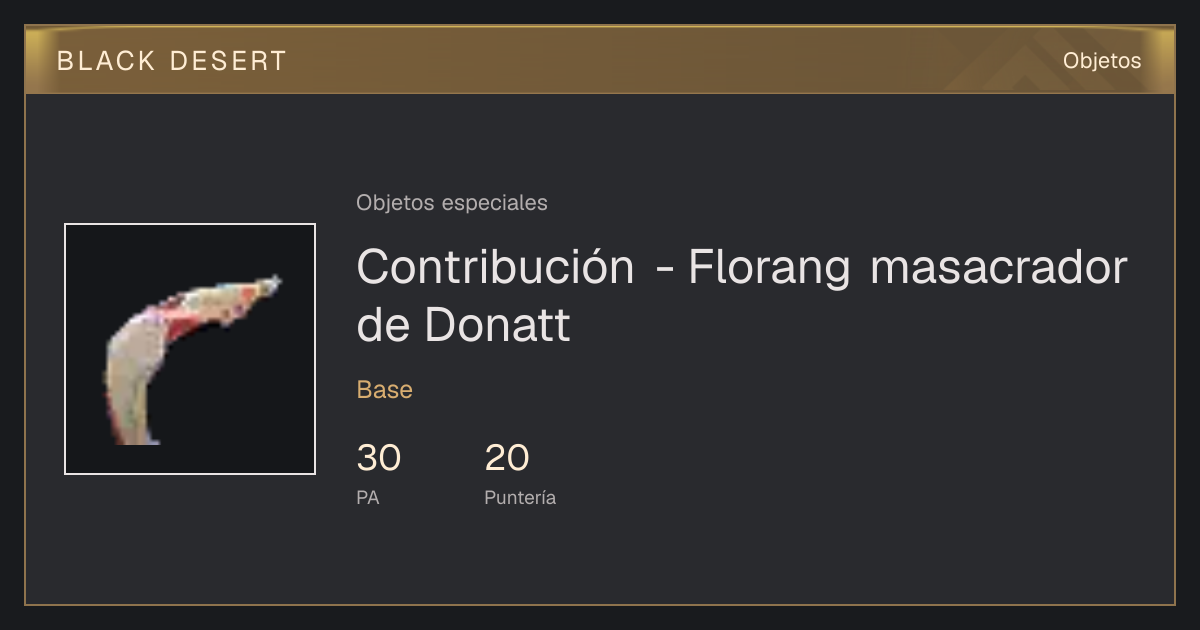This screenshot has width=1200, height=630.
Task: Click the word Florang in the title
Action: [770, 267]
